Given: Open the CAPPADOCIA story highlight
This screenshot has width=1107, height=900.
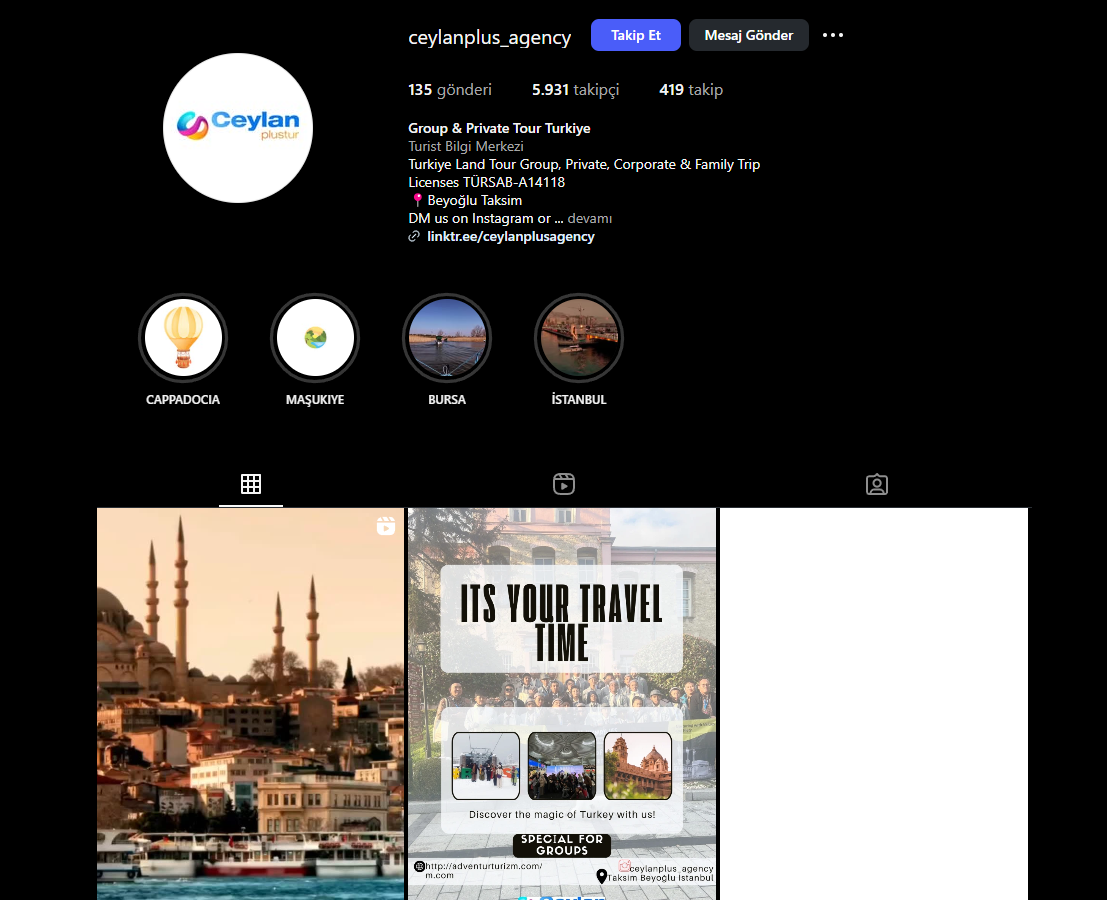Looking at the screenshot, I should coord(183,338).
